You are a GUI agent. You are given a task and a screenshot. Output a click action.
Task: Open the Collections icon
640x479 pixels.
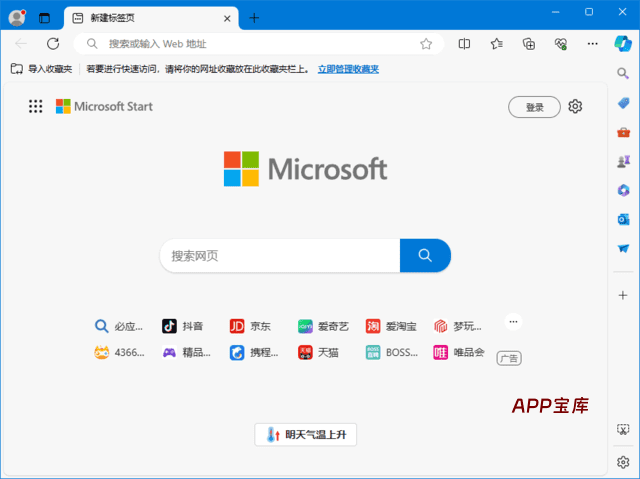[529, 44]
